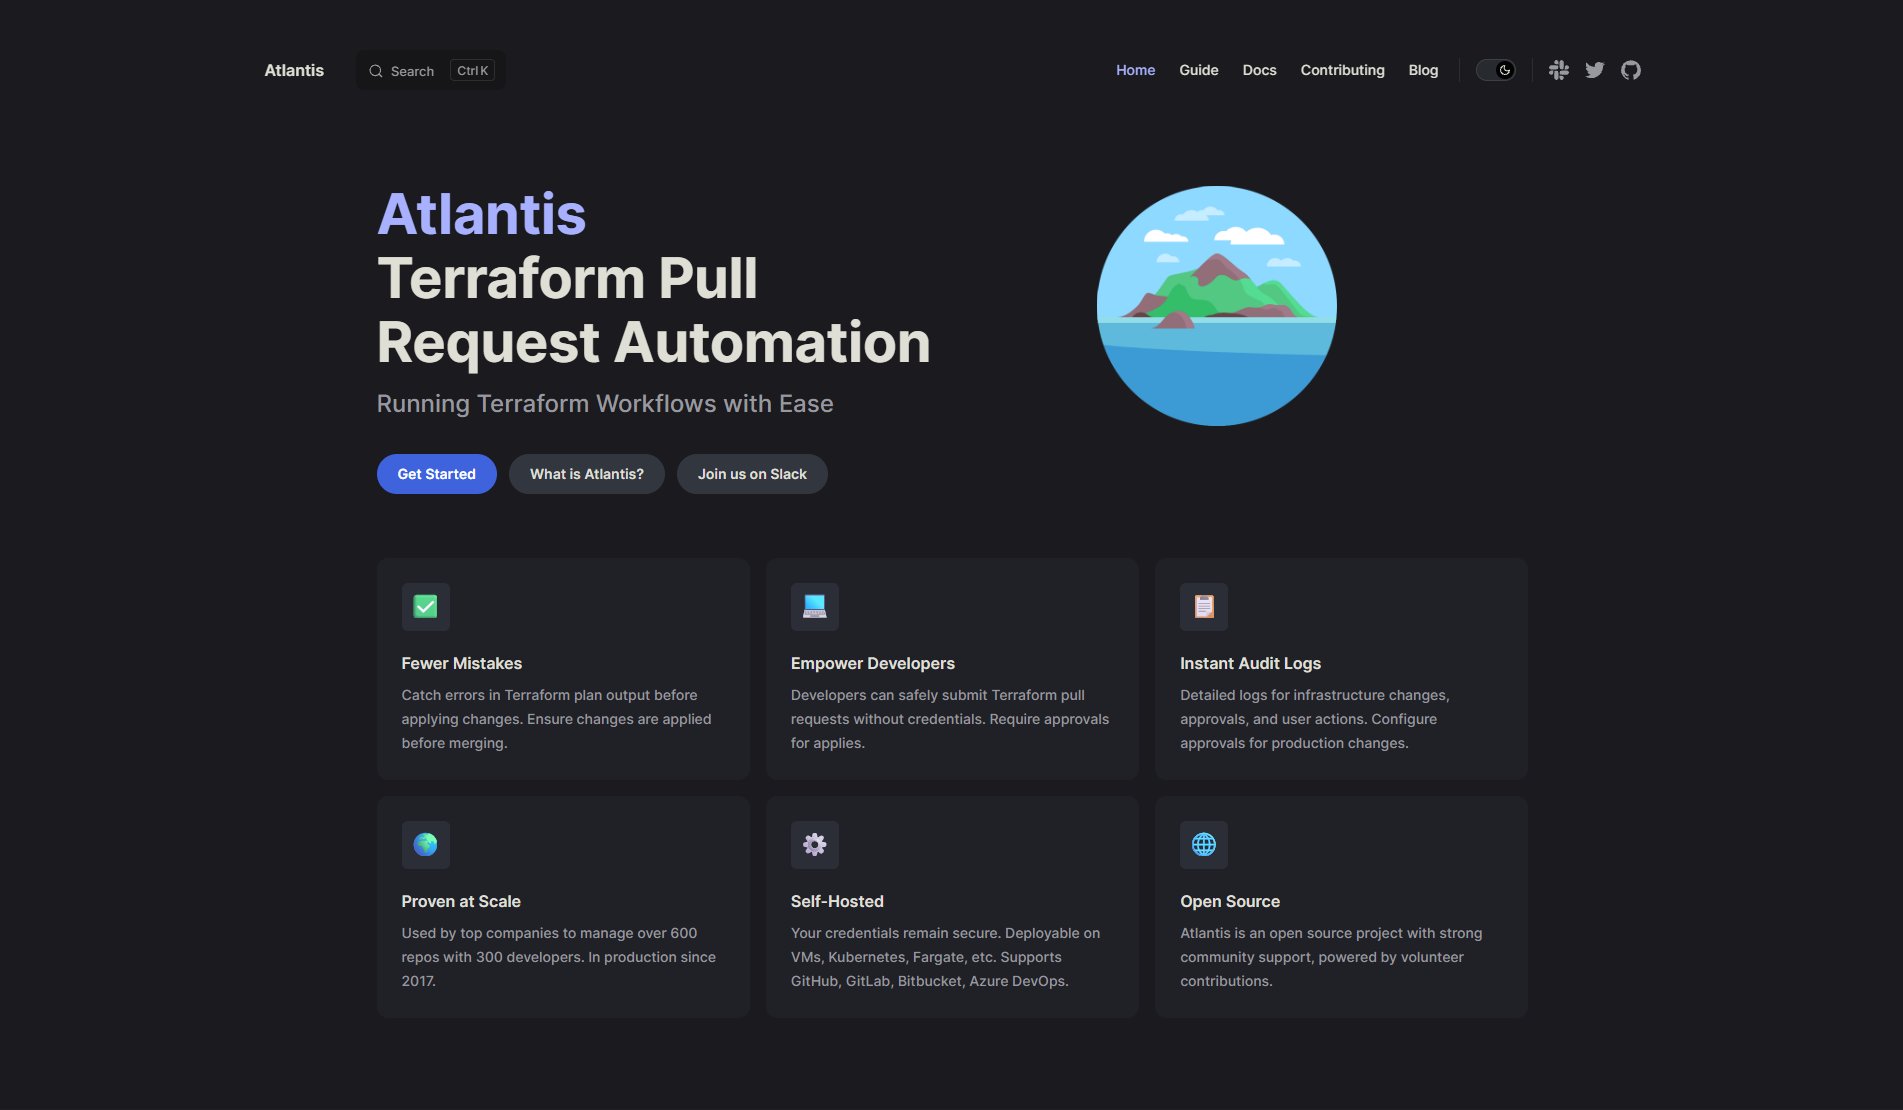Click the Atlantis site title link

pos(294,70)
